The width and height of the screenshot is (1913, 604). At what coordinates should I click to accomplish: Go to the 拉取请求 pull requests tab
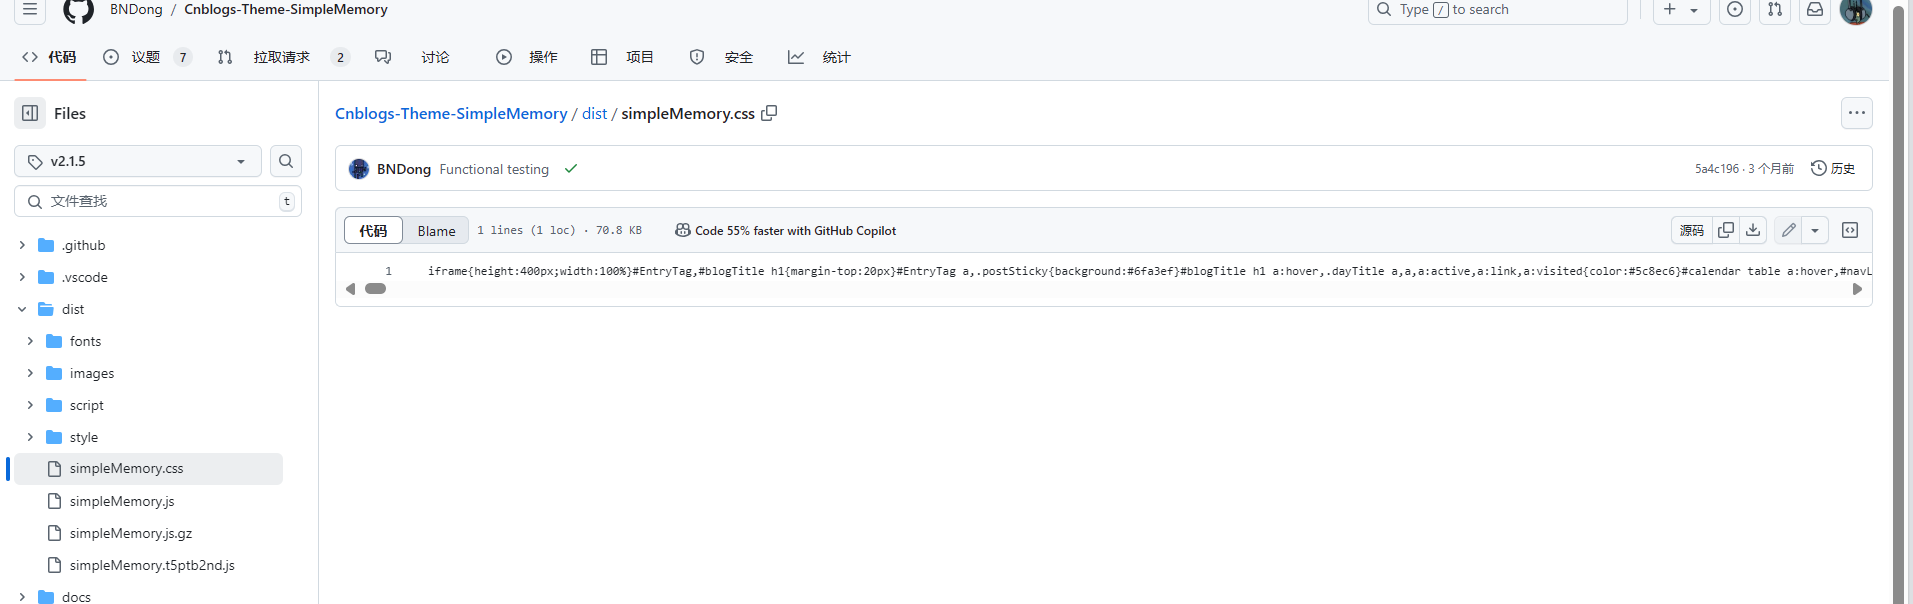tap(281, 57)
